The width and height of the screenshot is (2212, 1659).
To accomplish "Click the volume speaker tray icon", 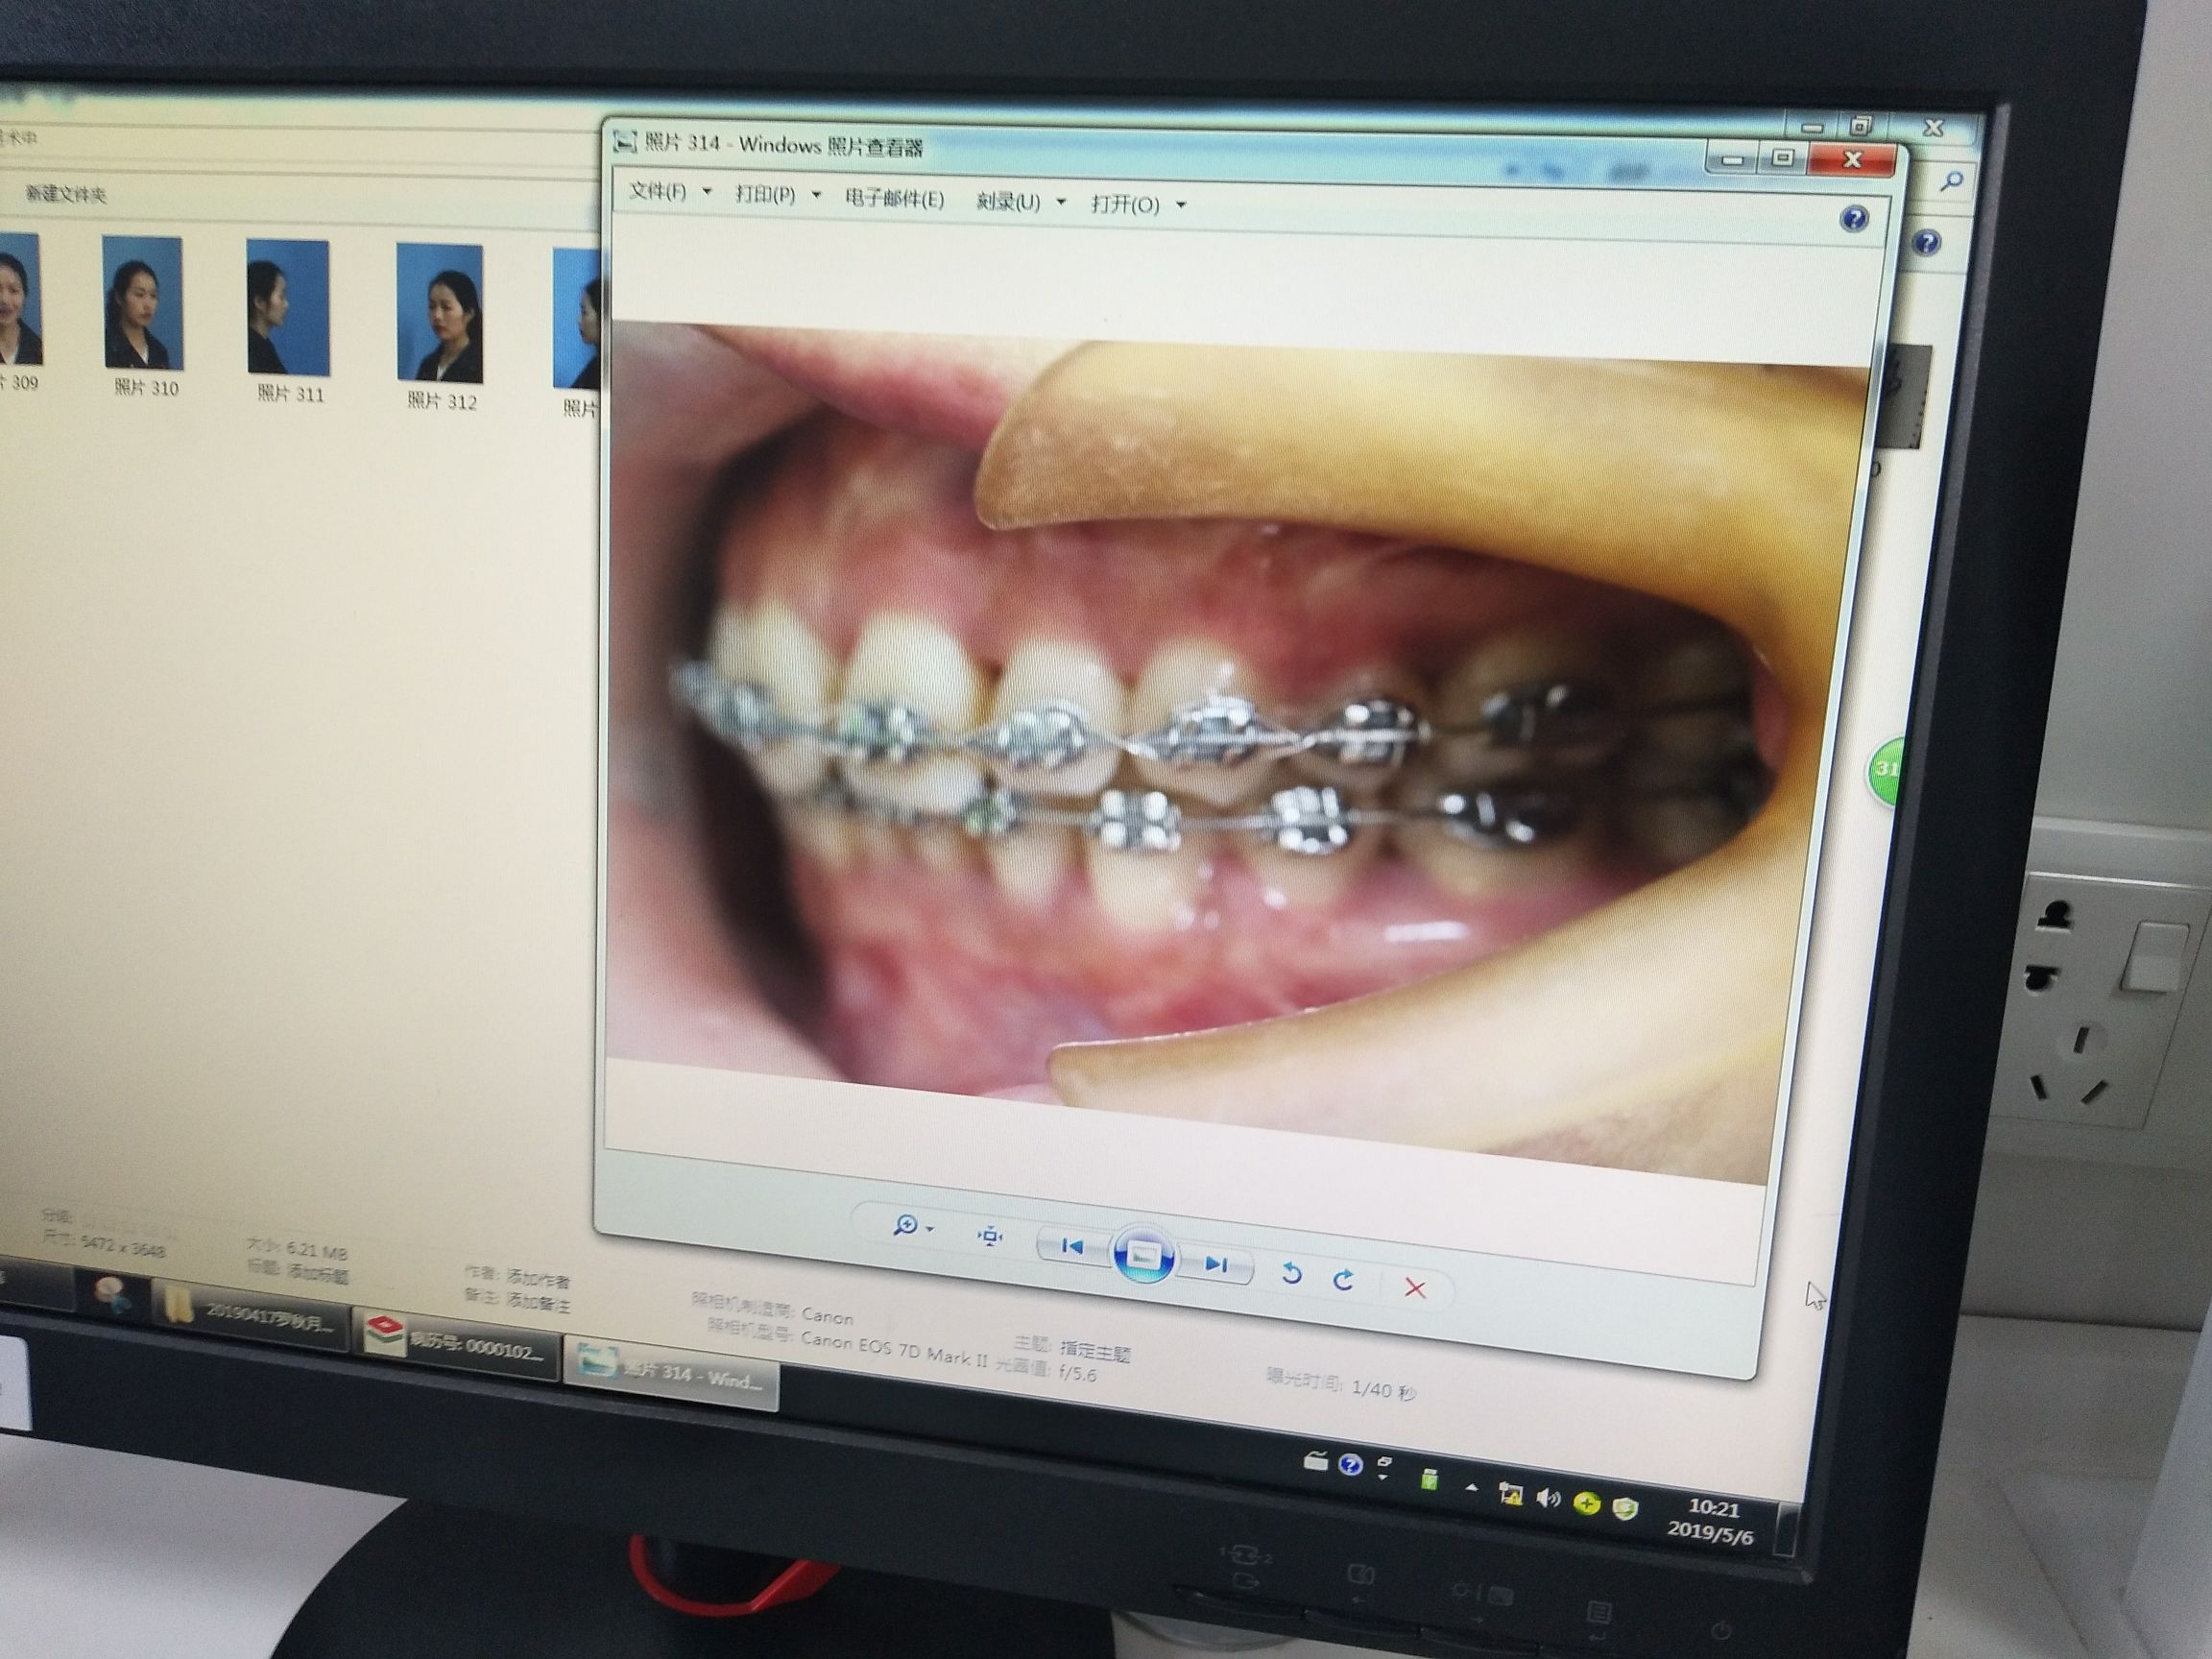I will click(1548, 1498).
